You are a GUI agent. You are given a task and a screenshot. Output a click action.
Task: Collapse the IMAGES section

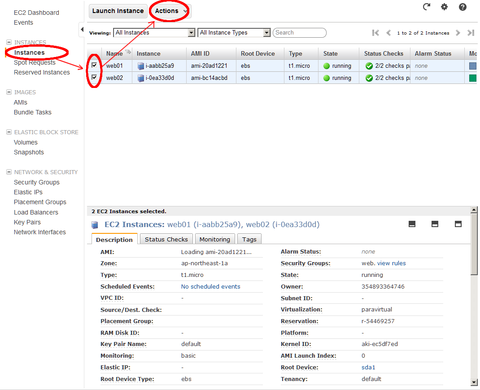click(9, 92)
